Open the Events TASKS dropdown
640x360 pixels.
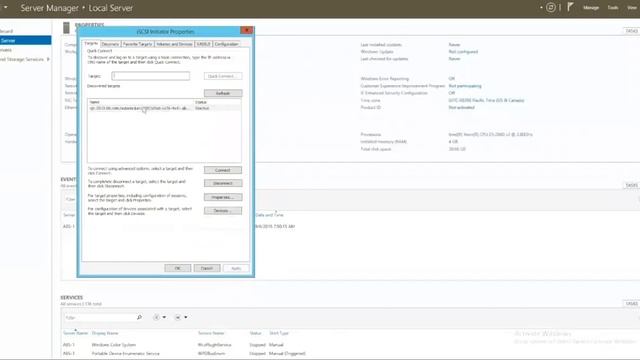pos(631,185)
